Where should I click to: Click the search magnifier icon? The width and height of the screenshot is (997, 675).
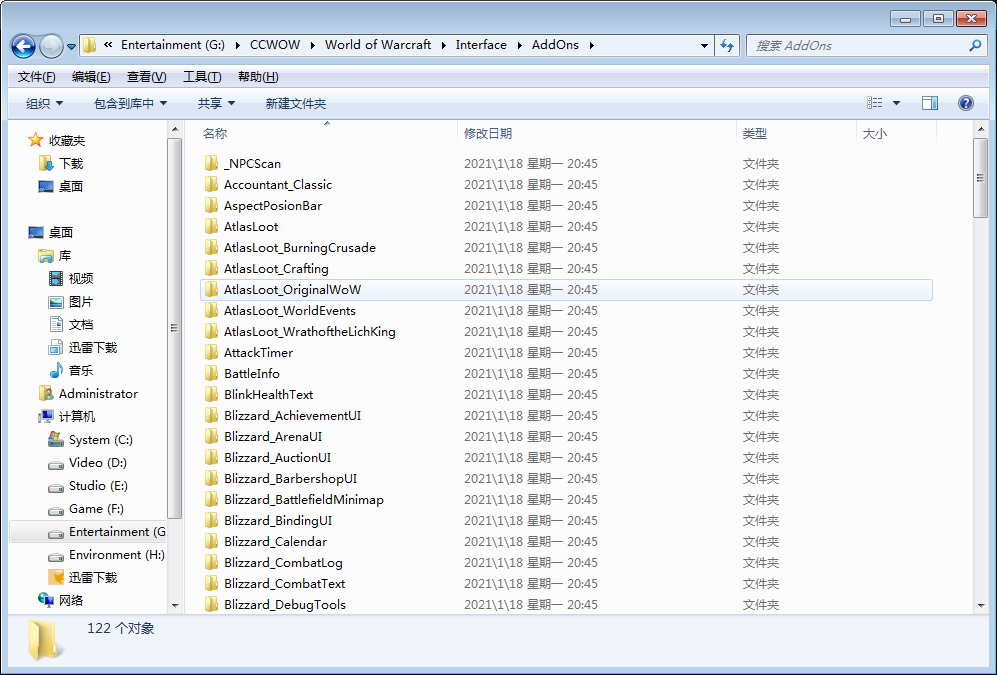pos(975,46)
